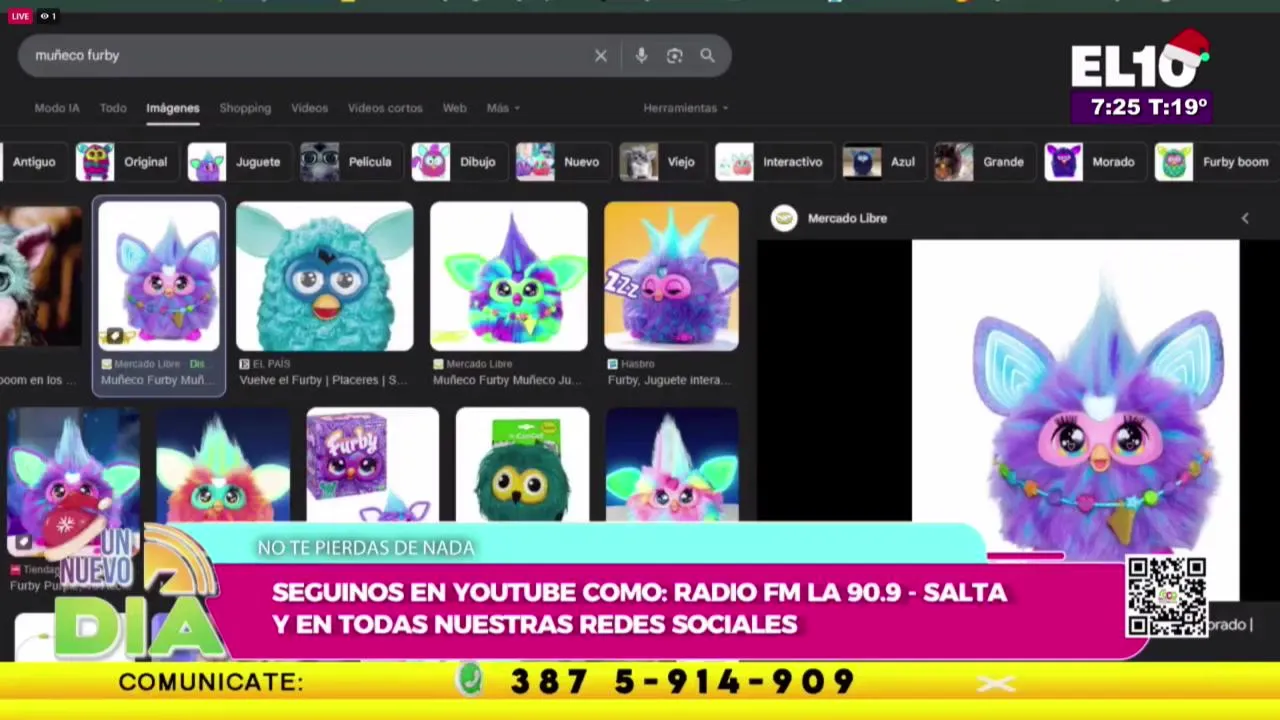Open the Modo IA tab
1280x720 pixels.
tap(57, 108)
